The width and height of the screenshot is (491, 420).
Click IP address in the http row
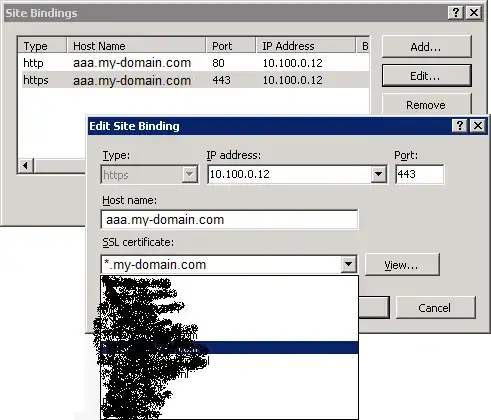292,63
